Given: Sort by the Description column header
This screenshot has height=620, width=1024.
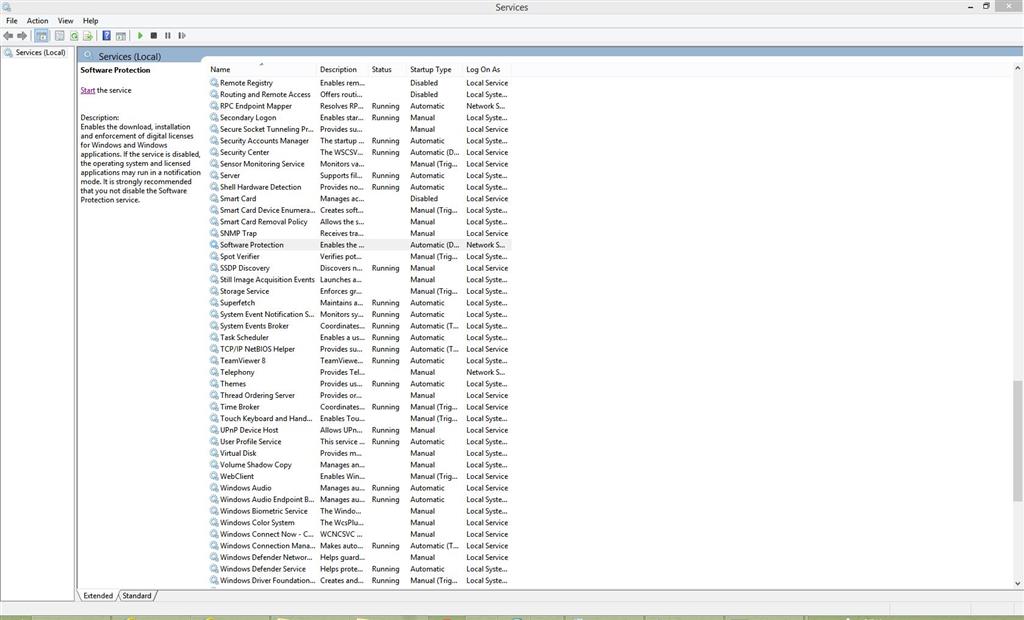Looking at the screenshot, I should coord(342,69).
